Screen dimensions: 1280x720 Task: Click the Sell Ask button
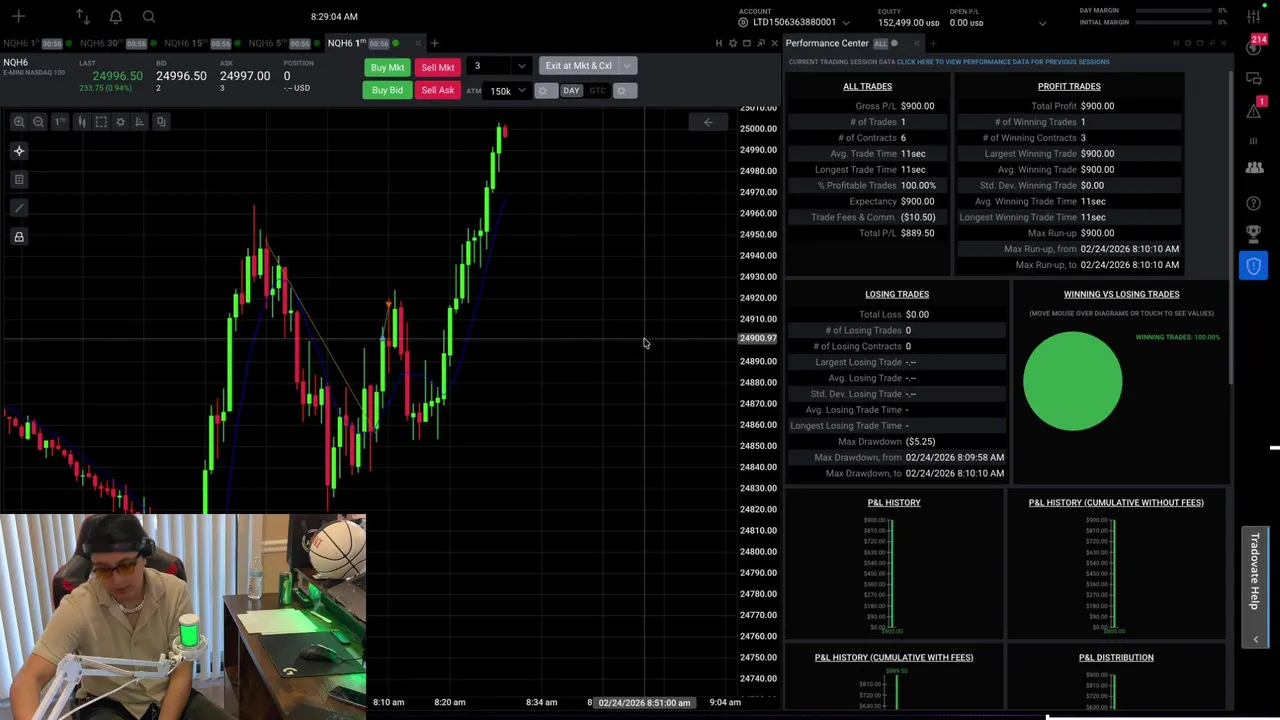[438, 90]
